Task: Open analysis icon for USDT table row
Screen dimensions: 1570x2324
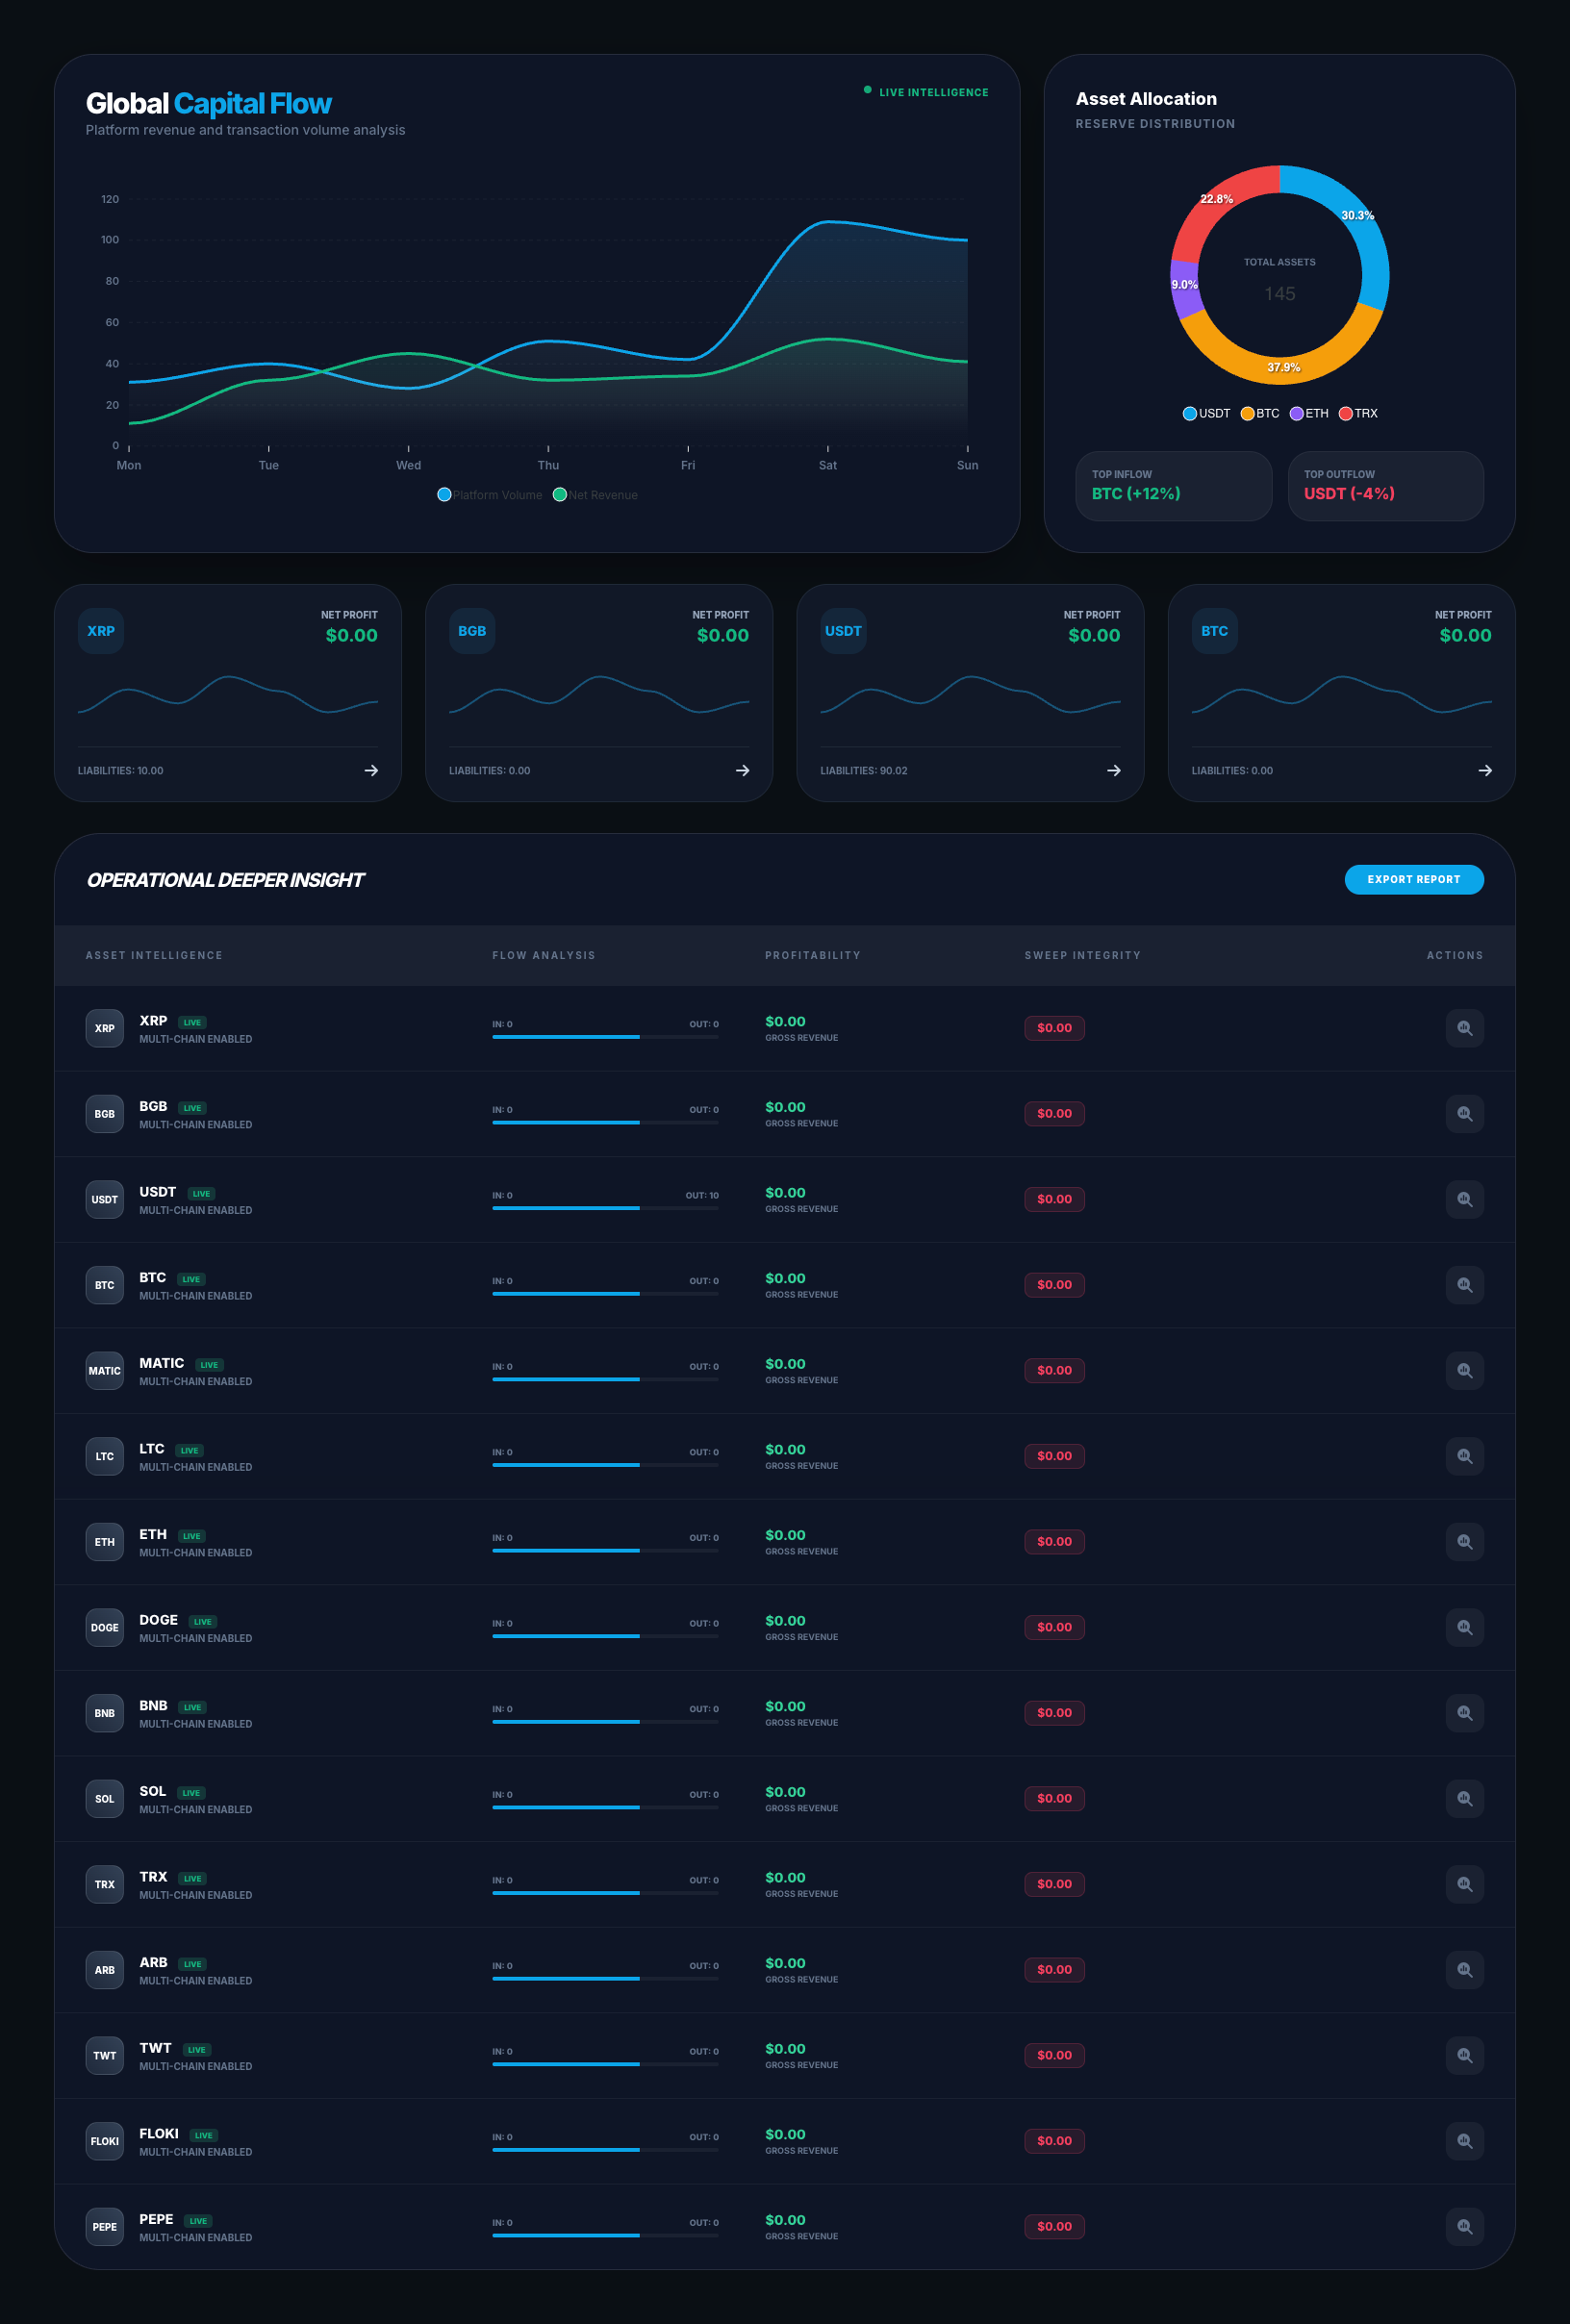Action: (1464, 1199)
